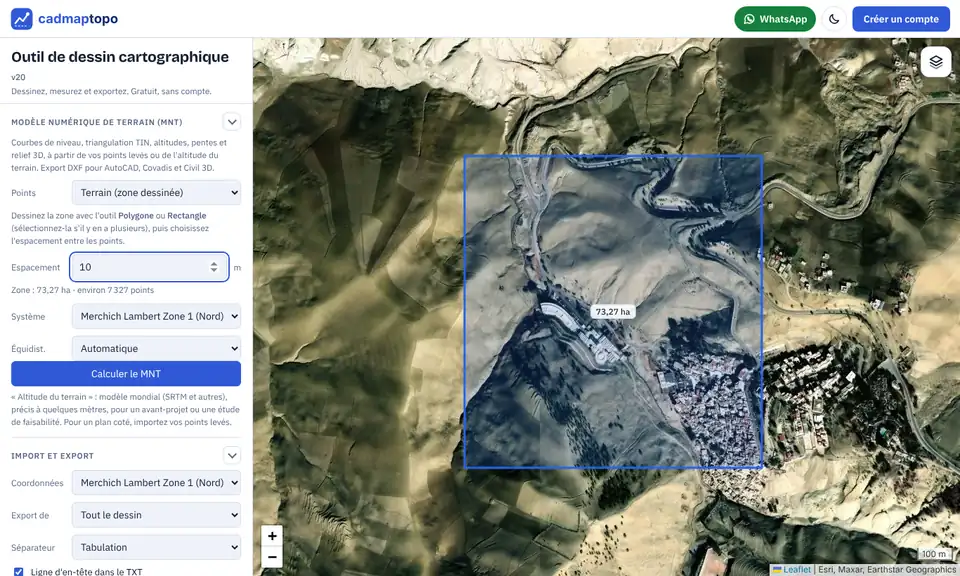Open the Leaflet attribution link
The width and height of the screenshot is (960, 576).
797,570
